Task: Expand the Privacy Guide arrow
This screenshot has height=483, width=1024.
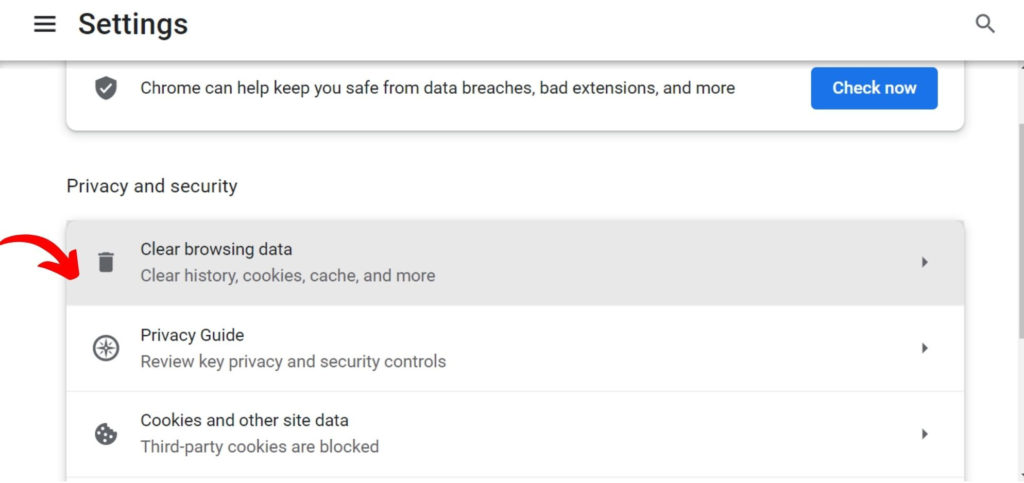Action: pos(925,348)
